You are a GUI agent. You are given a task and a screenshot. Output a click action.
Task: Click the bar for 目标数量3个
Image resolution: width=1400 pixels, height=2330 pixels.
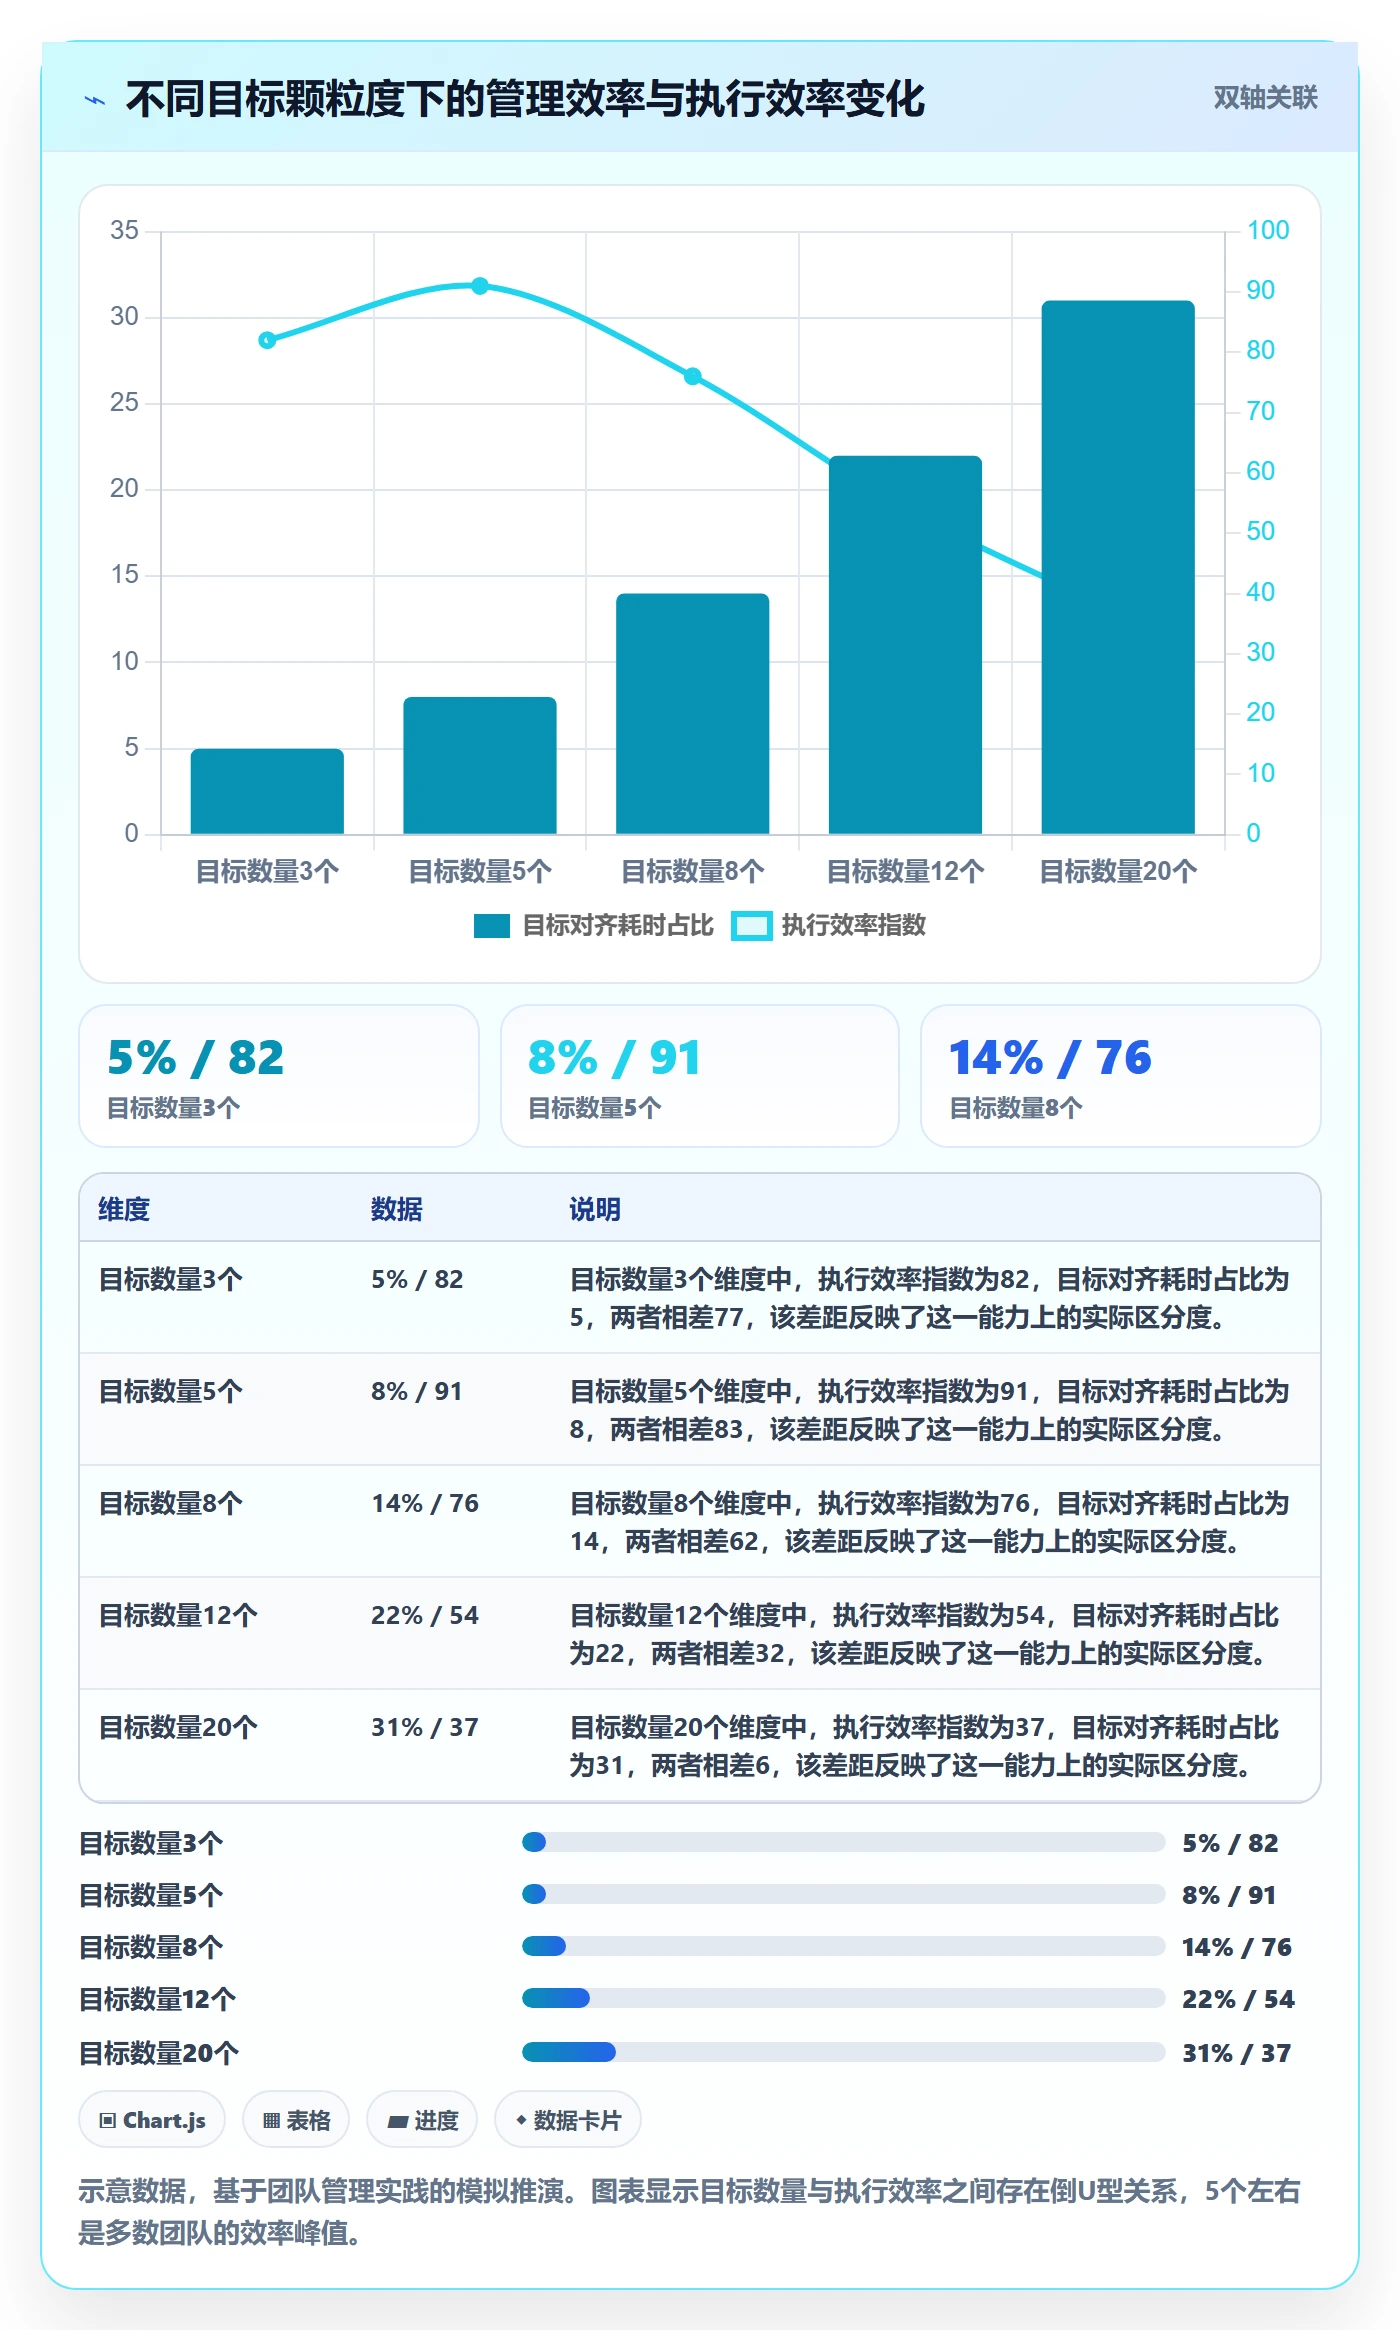(267, 791)
